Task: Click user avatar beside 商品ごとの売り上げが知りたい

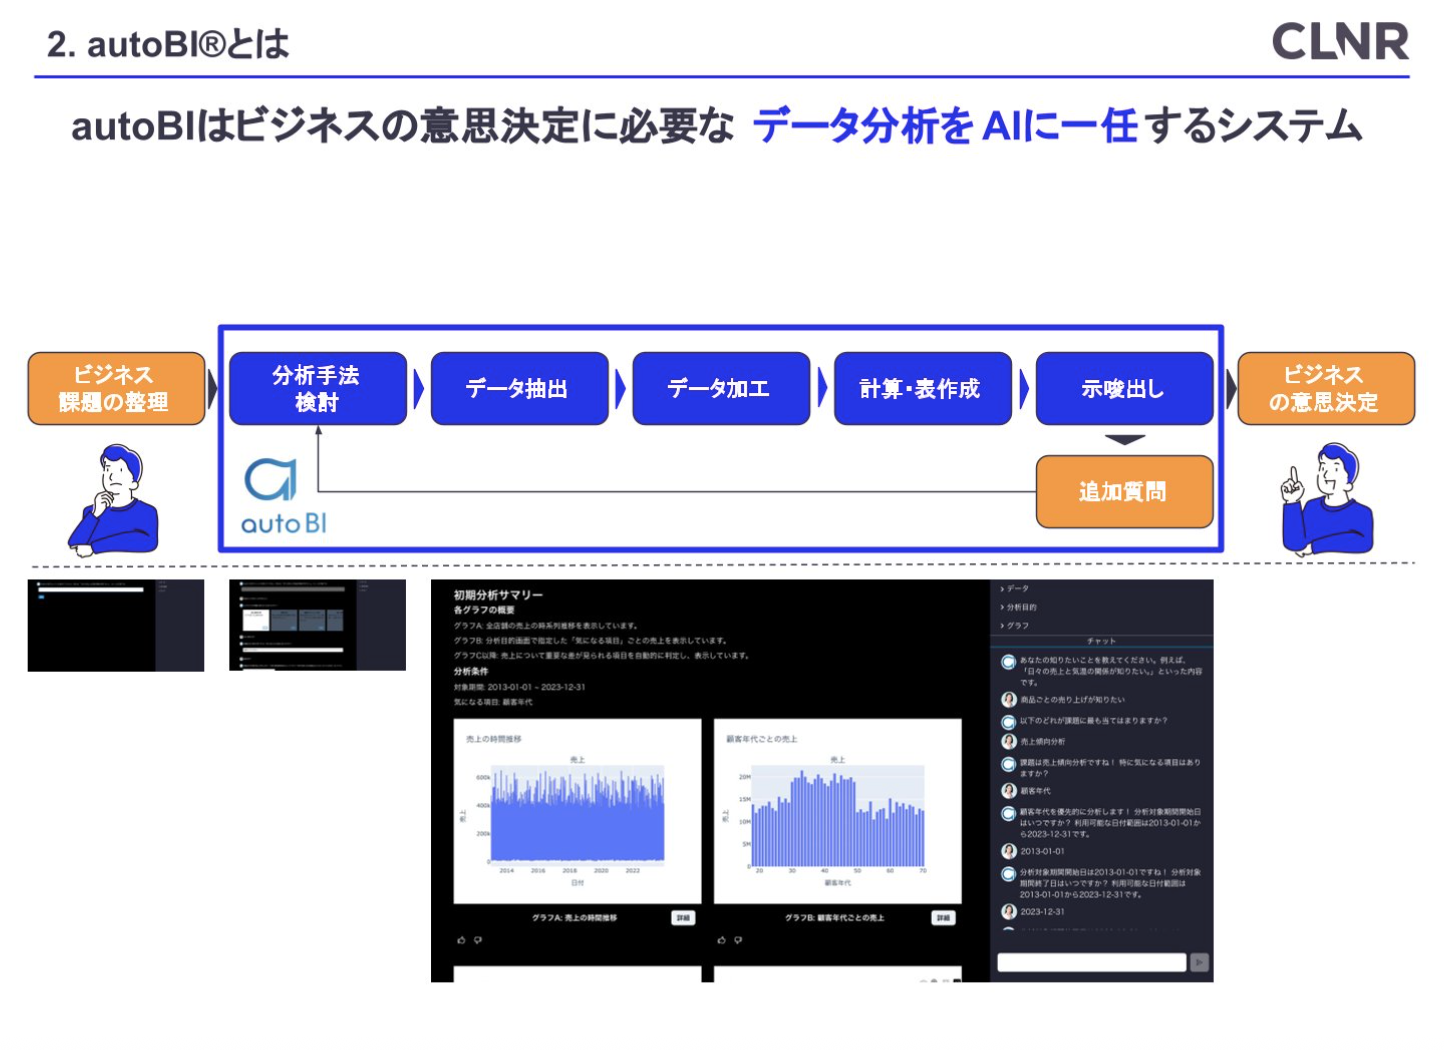Action: [1009, 700]
